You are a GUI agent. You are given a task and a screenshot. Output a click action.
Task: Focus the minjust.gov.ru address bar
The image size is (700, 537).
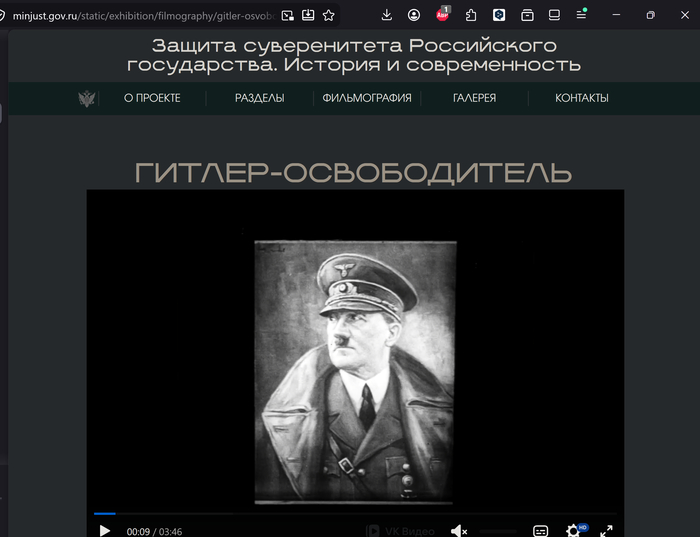point(143,16)
